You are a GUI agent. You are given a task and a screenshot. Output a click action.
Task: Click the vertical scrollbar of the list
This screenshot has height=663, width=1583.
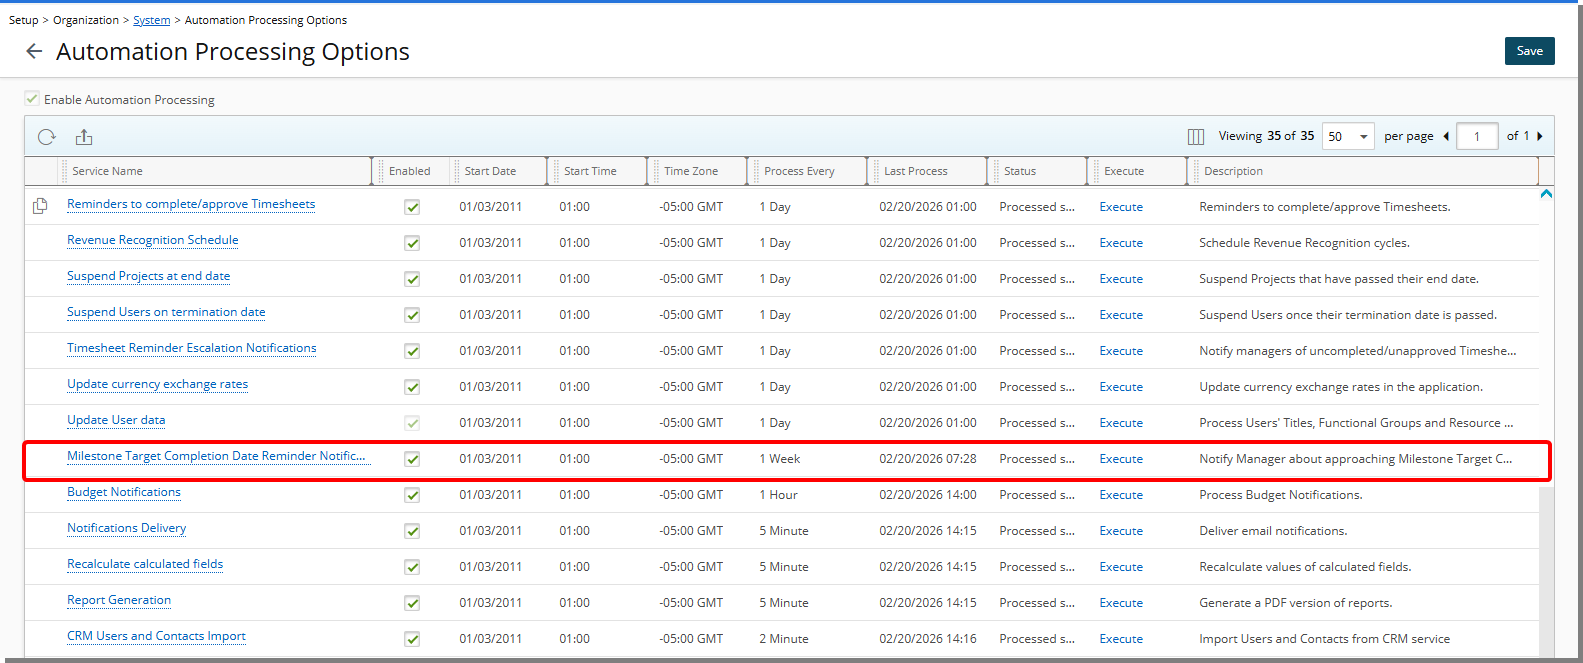(1546, 420)
